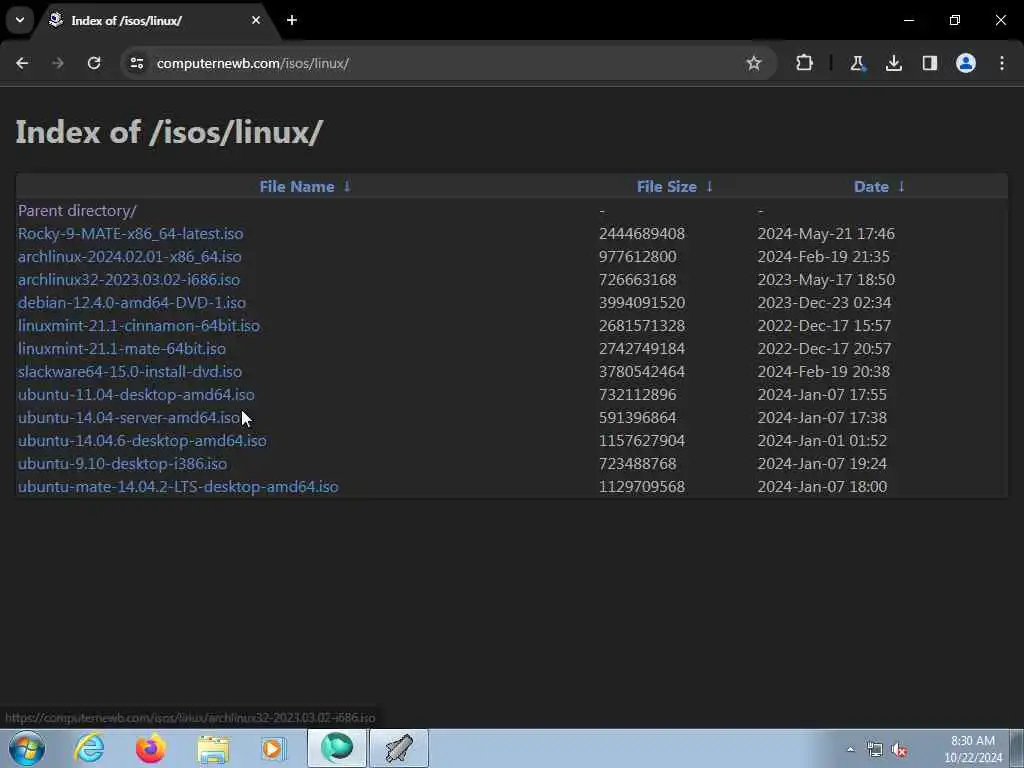This screenshot has width=1024, height=768.
Task: Download archlinux32-2023.03.02-i686.iso
Action: click(x=129, y=280)
